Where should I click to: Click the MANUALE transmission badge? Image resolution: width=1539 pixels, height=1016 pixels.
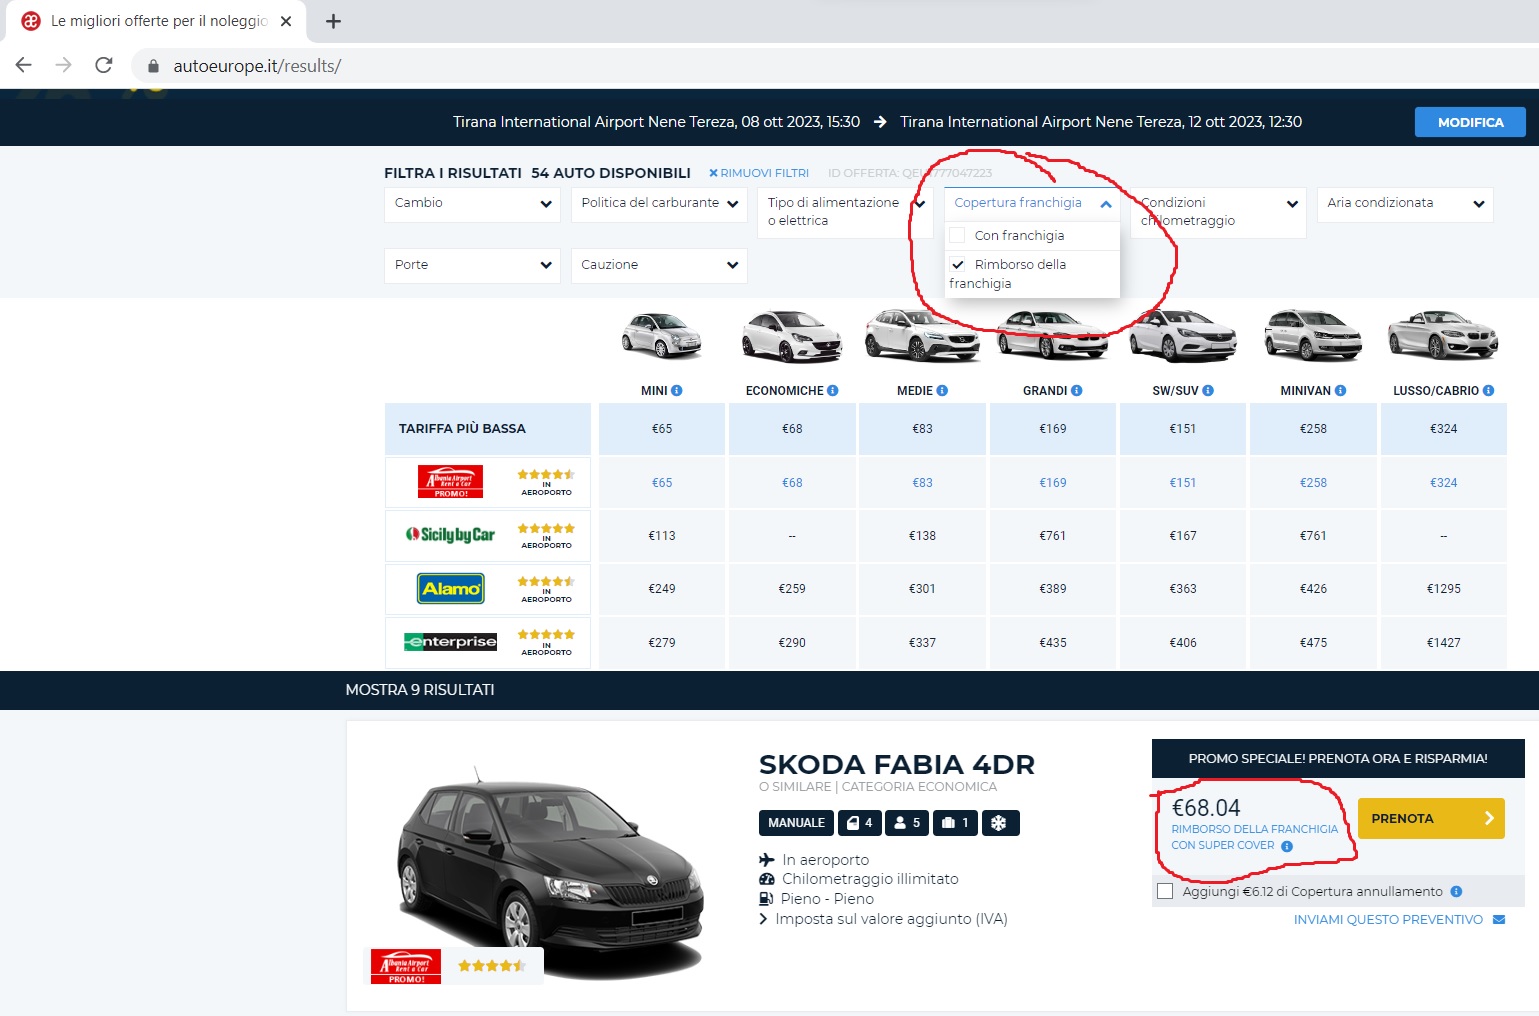coord(796,823)
